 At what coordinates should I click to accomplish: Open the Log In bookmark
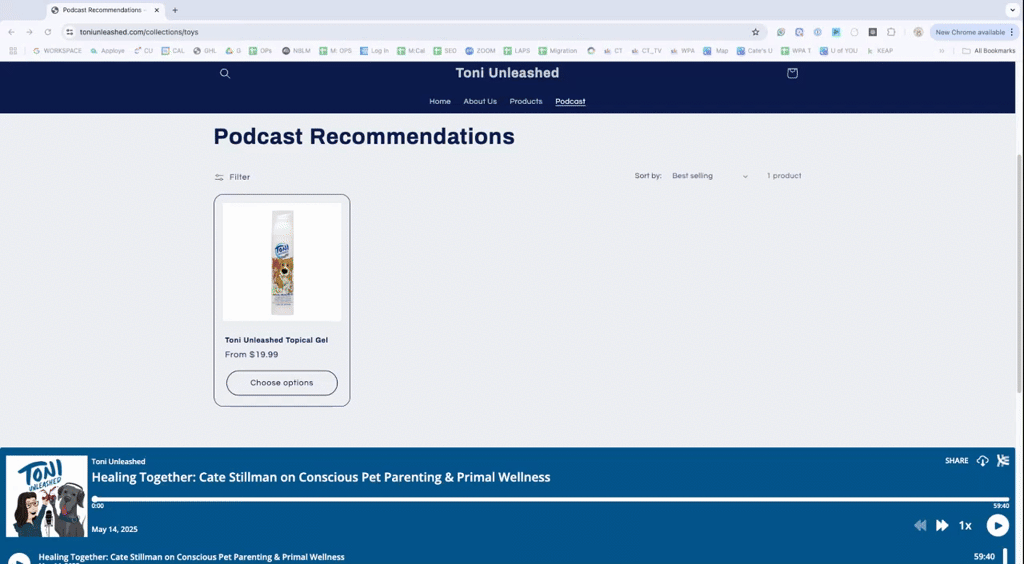374,51
